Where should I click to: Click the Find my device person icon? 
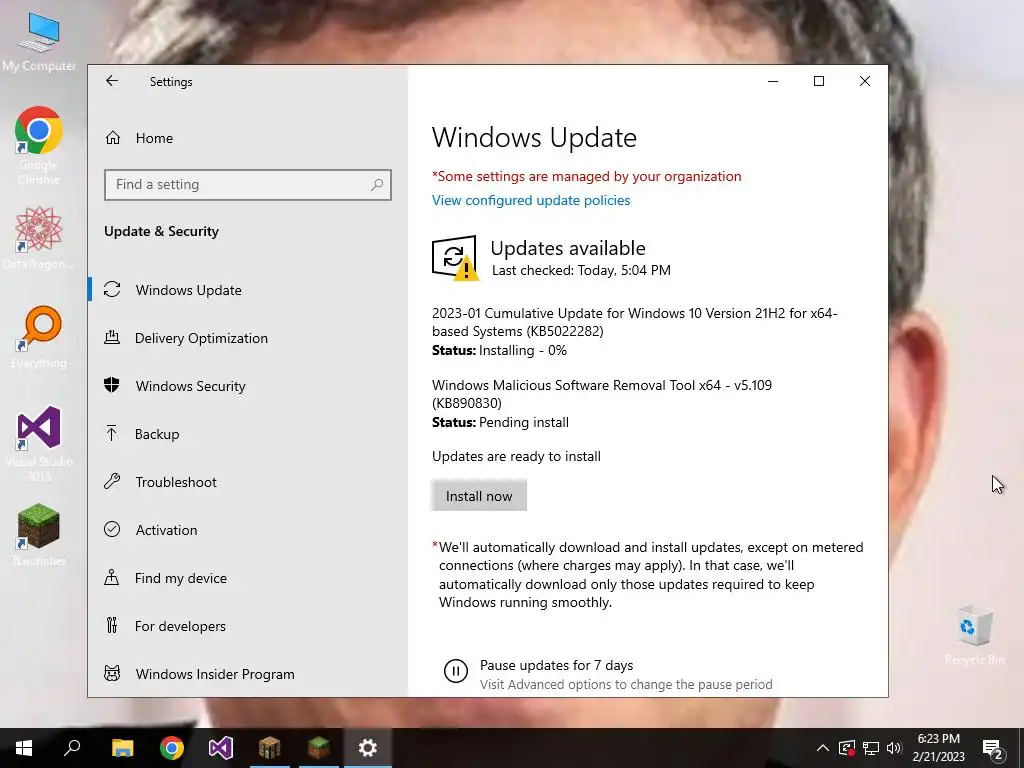pos(112,577)
